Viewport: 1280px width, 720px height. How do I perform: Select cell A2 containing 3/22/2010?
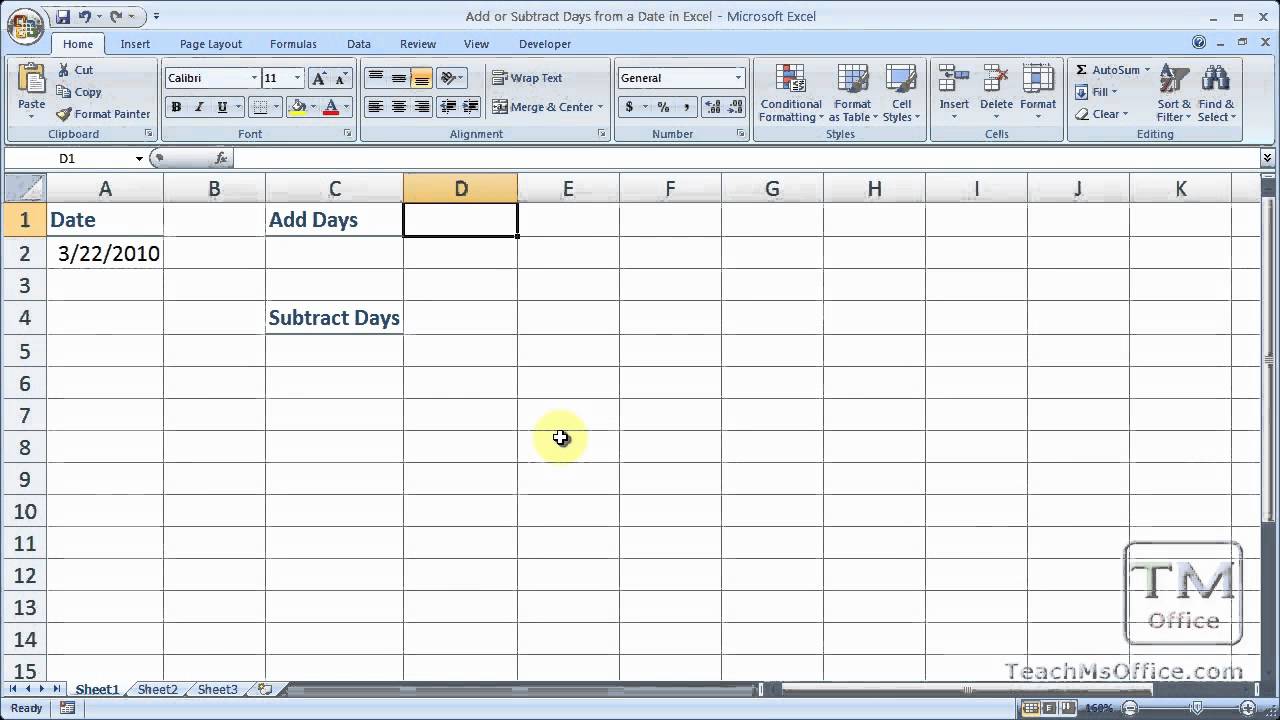[105, 253]
